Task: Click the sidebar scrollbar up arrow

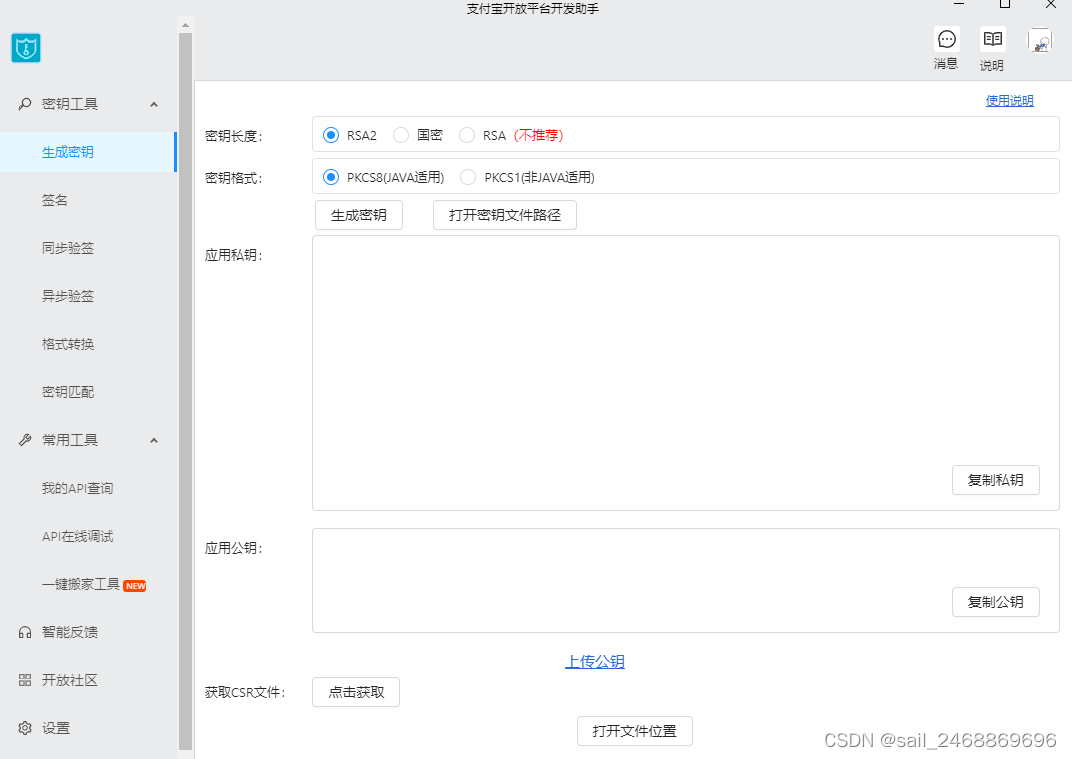Action: click(x=185, y=25)
